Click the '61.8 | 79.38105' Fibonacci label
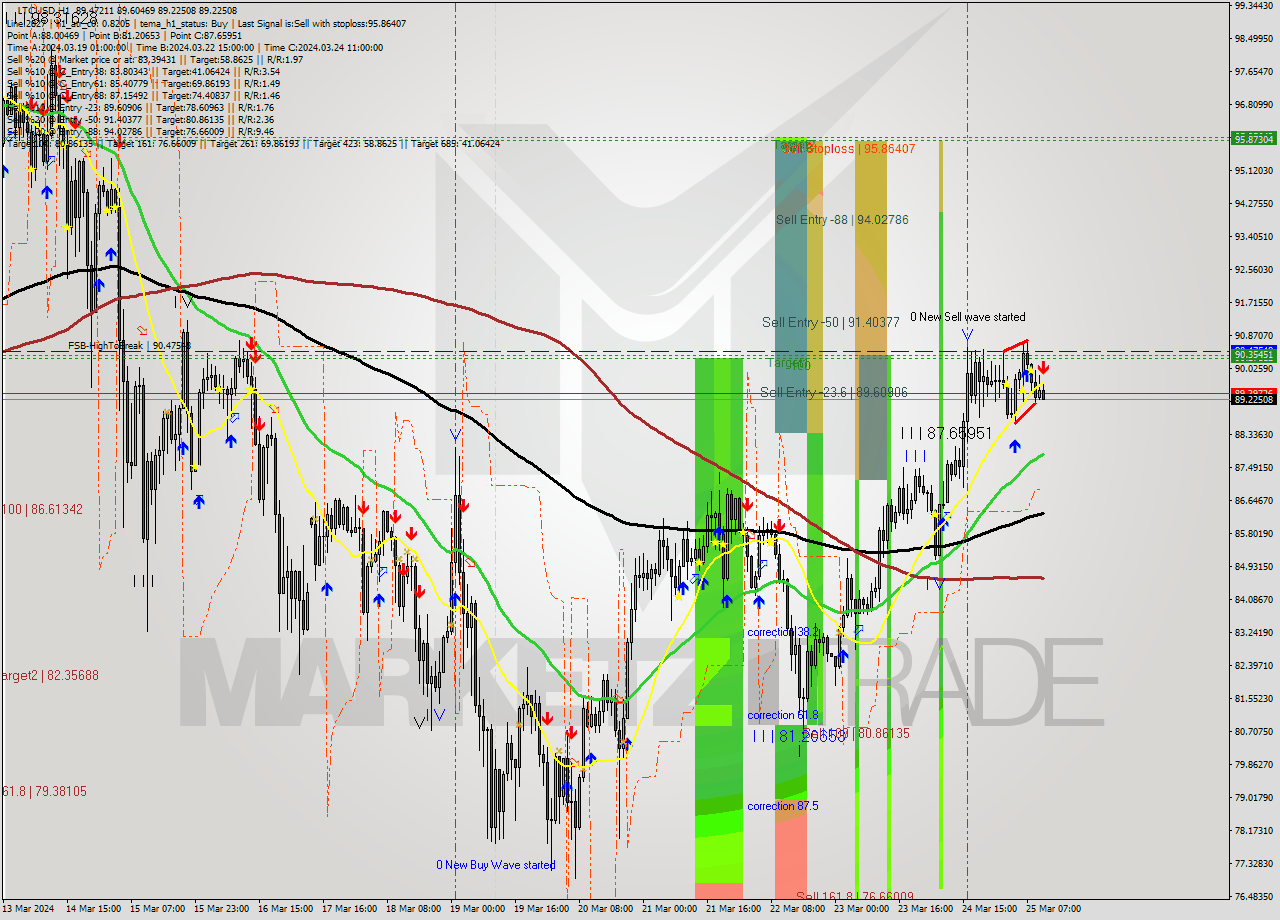The image size is (1280, 920). coord(44,791)
